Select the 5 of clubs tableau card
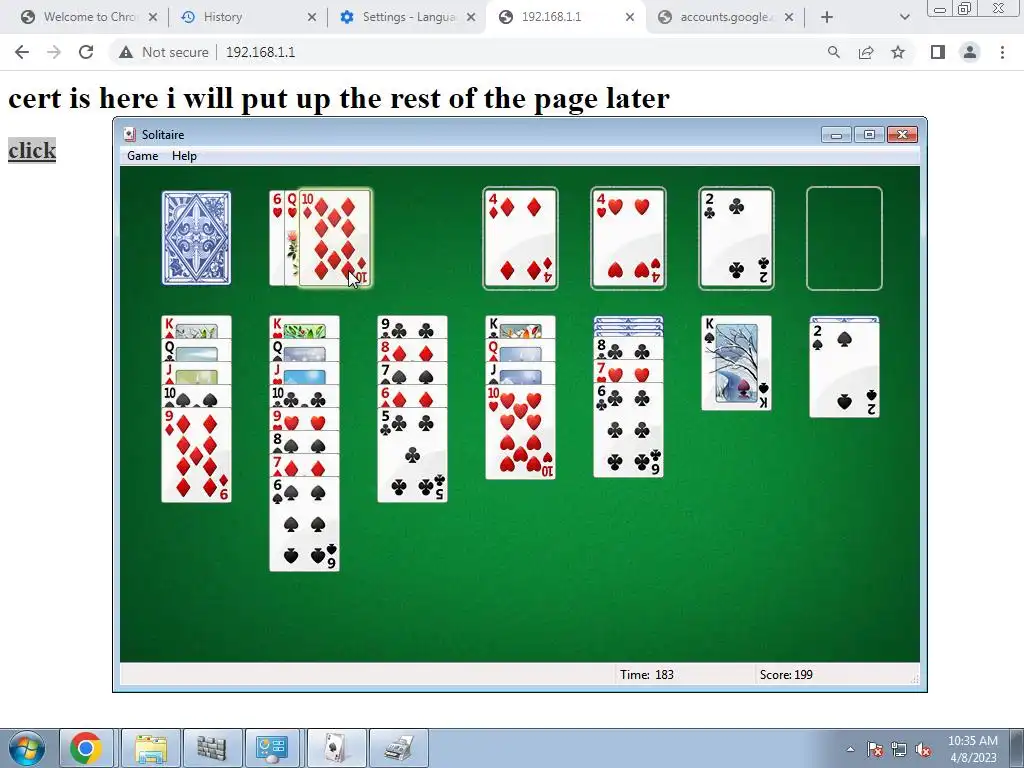Image resolution: width=1024 pixels, height=768 pixels. point(412,455)
